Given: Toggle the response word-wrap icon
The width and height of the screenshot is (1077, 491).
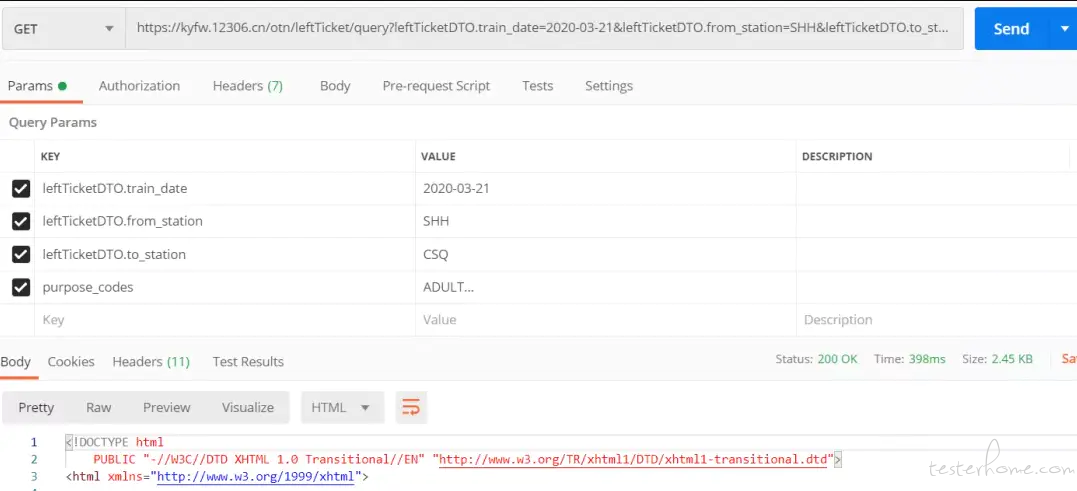Looking at the screenshot, I should click(411, 407).
